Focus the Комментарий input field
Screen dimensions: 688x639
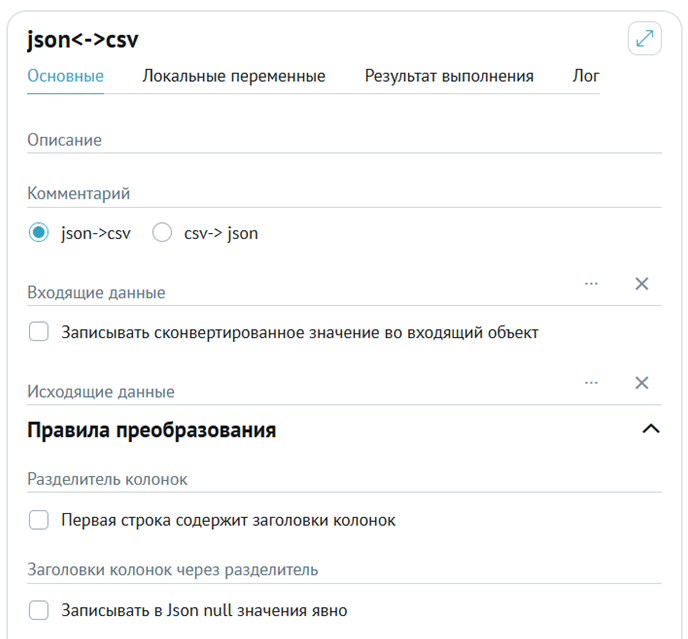[344, 194]
